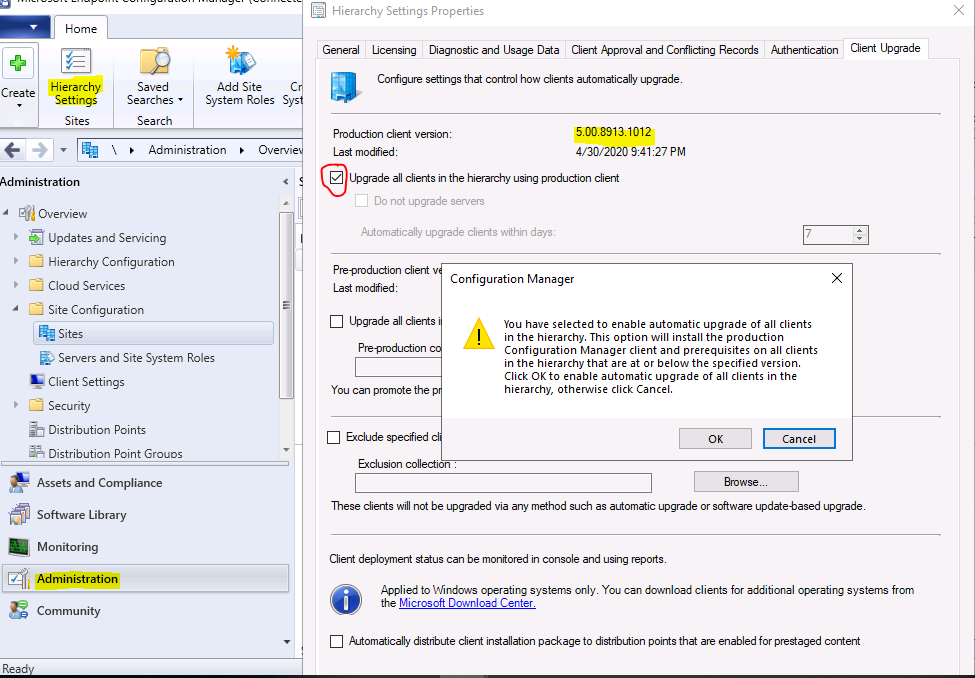Open Saved Searches in the ribbon
This screenshot has height=678, width=975.
(x=154, y=77)
